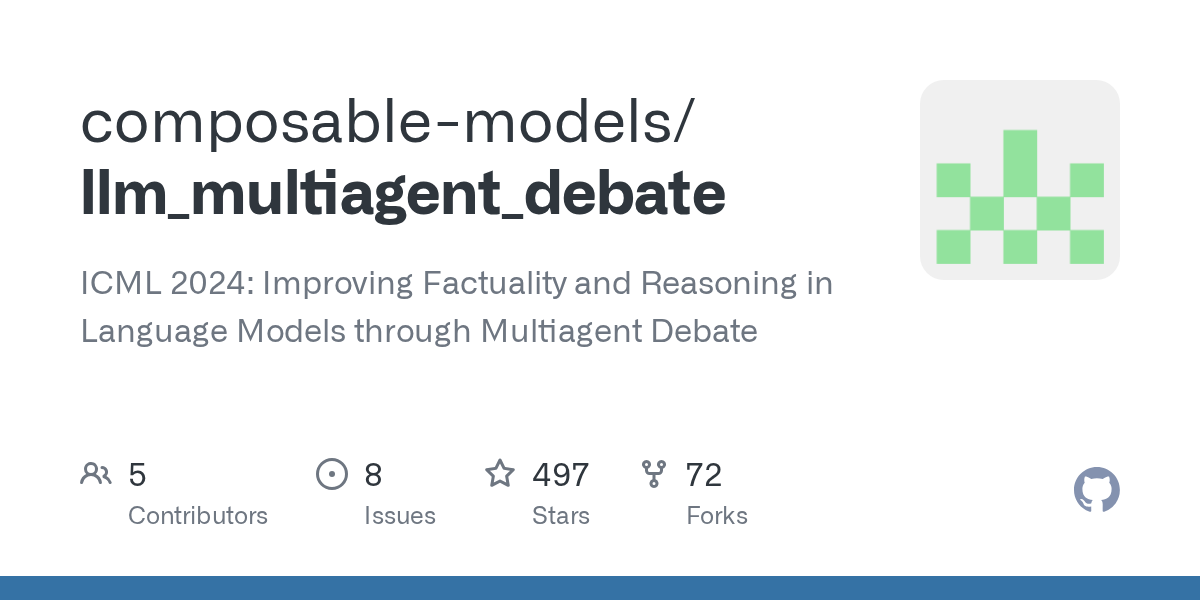Open the llm_multiagent_debate repository title
The width and height of the screenshot is (1200, 600).
(x=403, y=193)
